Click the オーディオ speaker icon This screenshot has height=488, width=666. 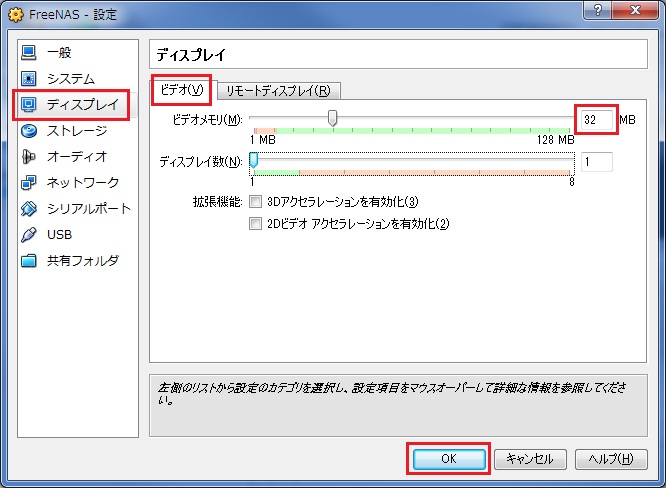coord(29,157)
